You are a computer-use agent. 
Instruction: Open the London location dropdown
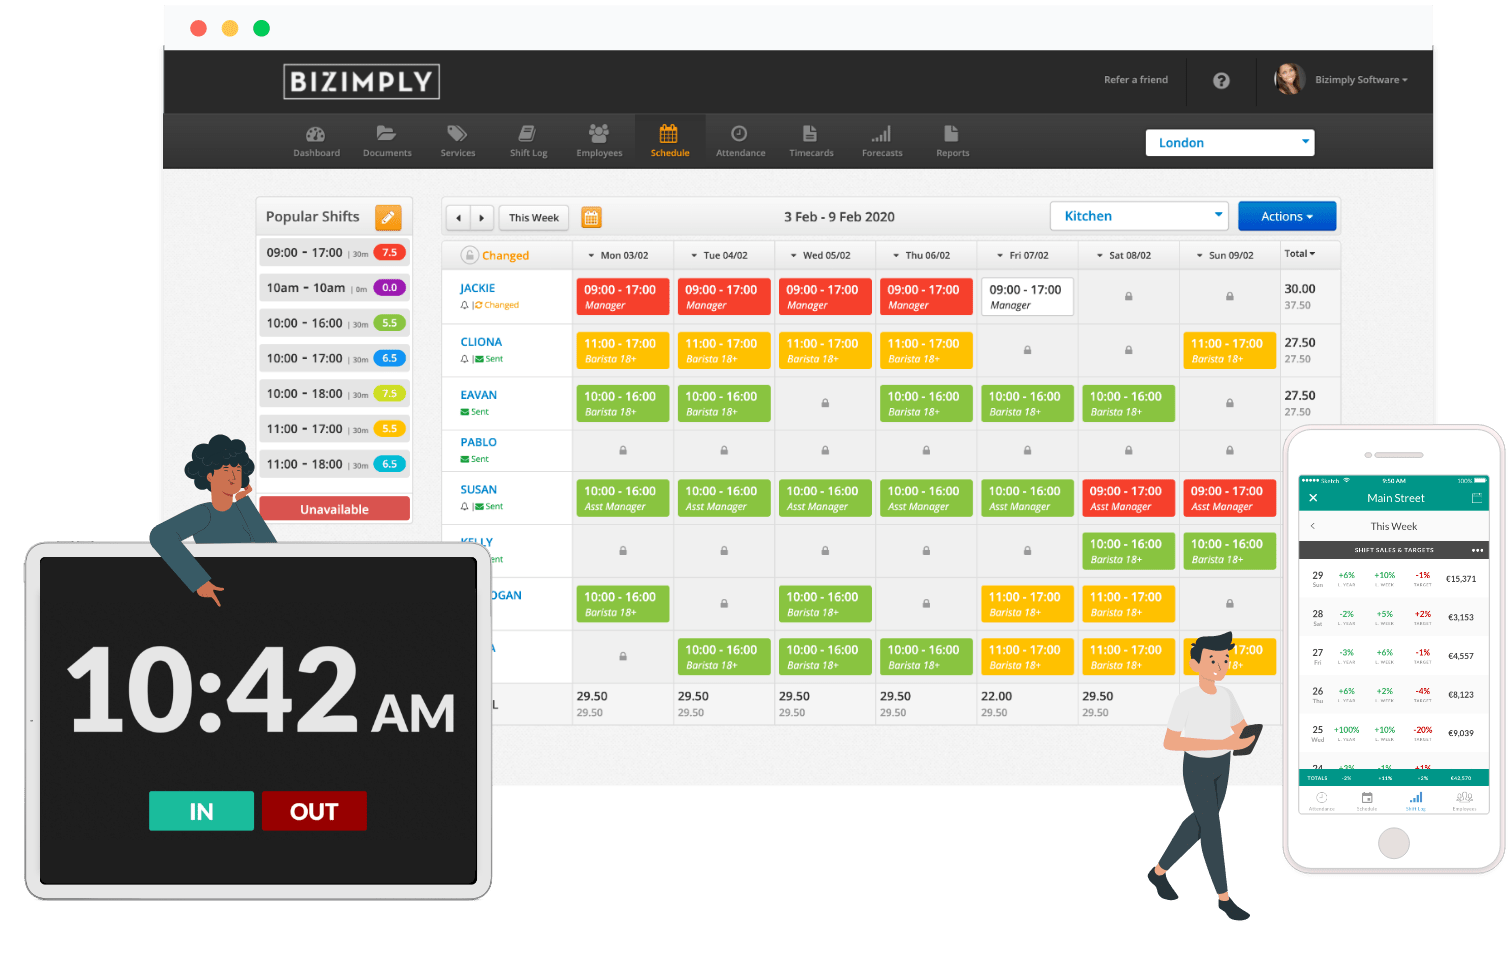(1229, 143)
